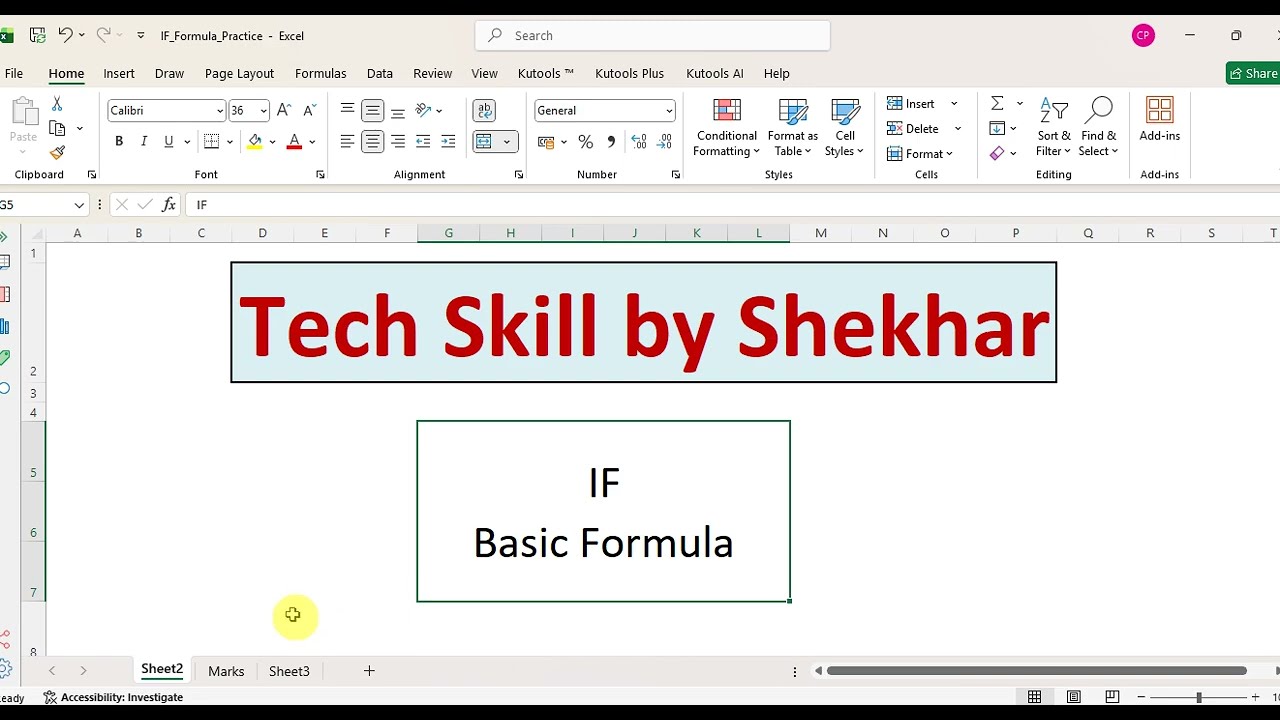Switch to the Kutools Plus tab

[x=630, y=73]
